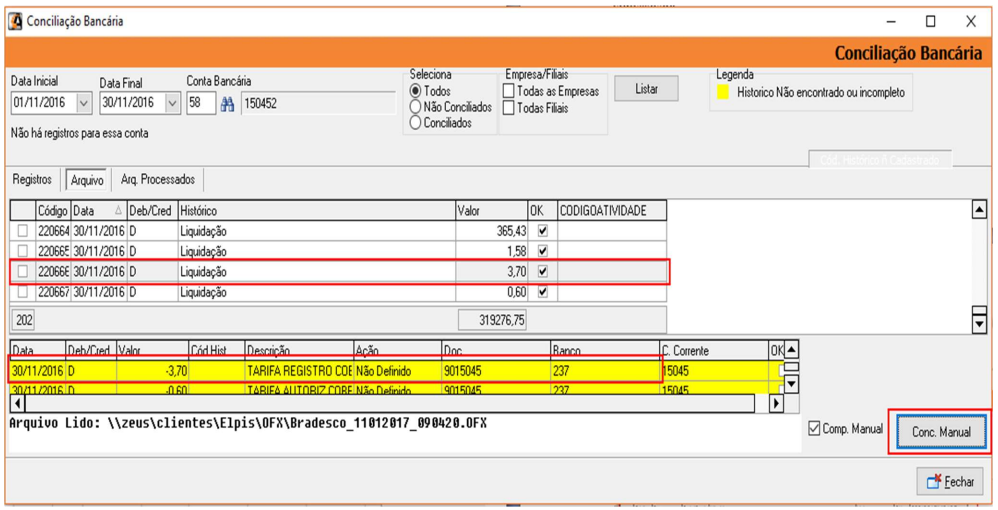Click the binoculars search icon beside Conta Bancária

tap(227, 104)
